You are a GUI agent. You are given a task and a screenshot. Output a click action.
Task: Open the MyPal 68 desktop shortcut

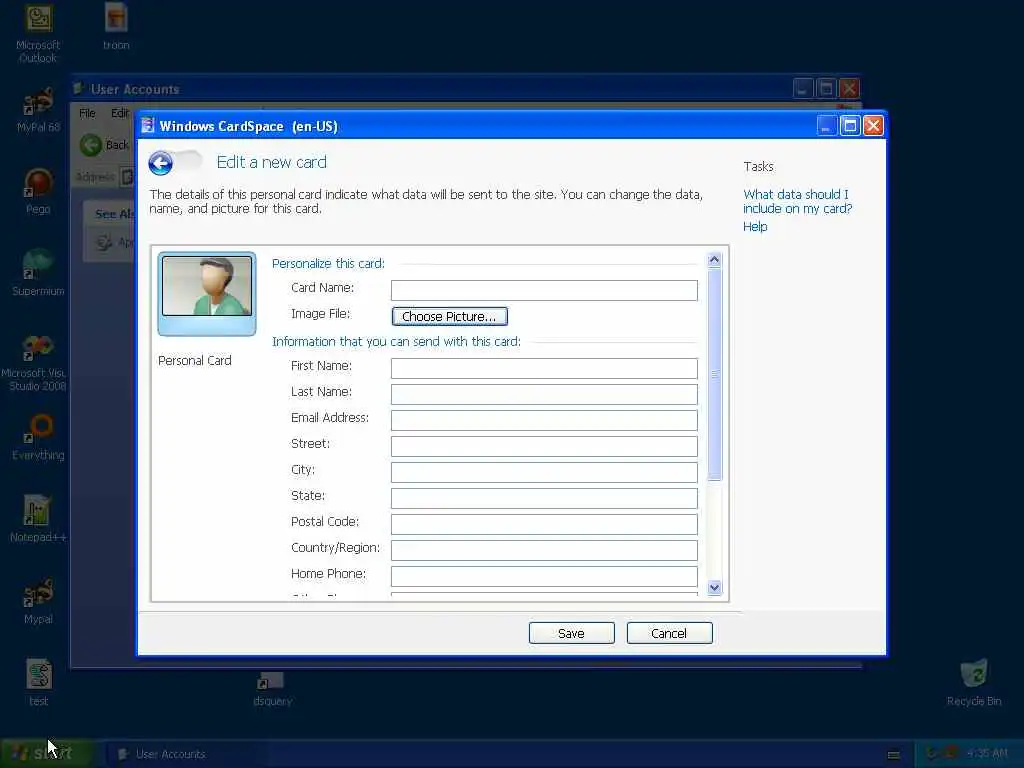38,110
